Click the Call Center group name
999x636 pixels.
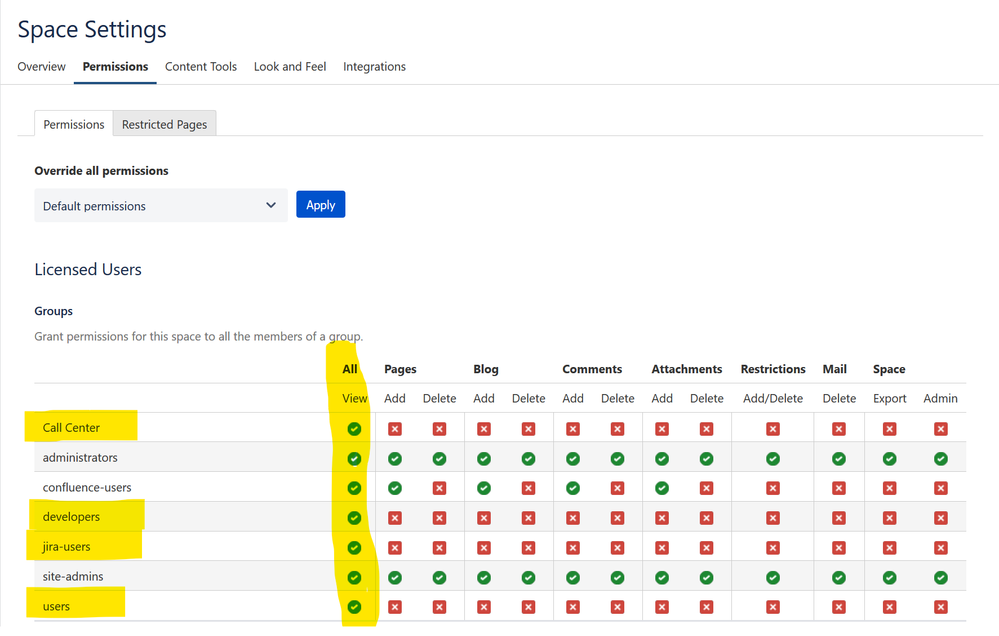[x=71, y=428]
